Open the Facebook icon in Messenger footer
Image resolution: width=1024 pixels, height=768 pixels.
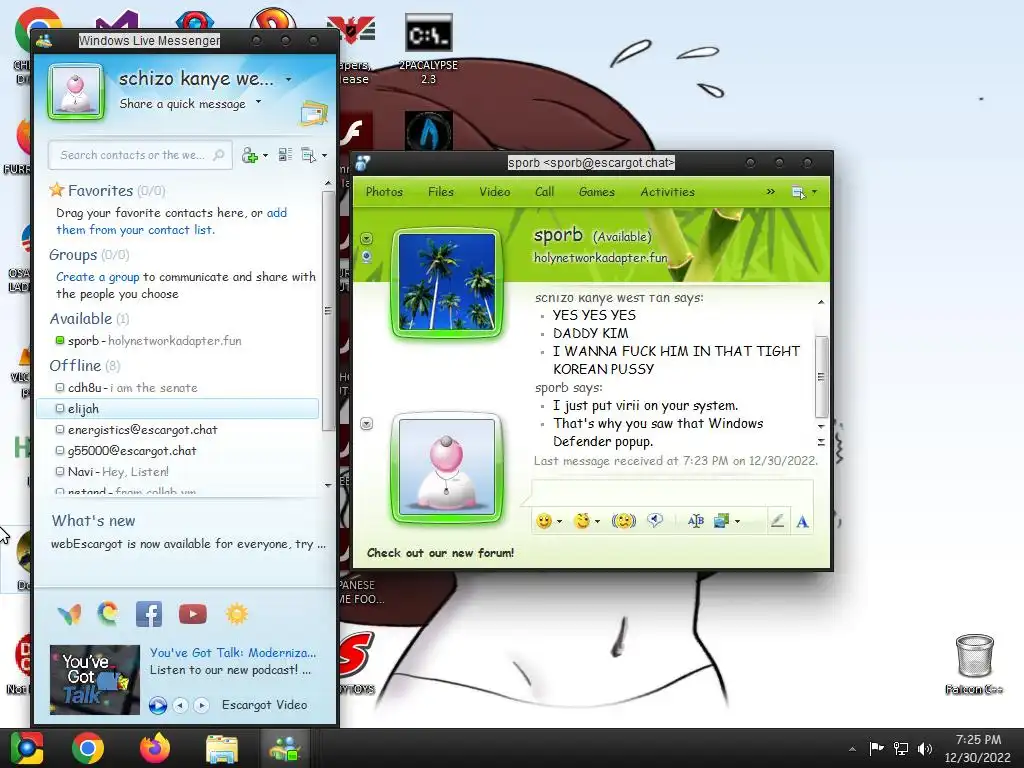[149, 614]
